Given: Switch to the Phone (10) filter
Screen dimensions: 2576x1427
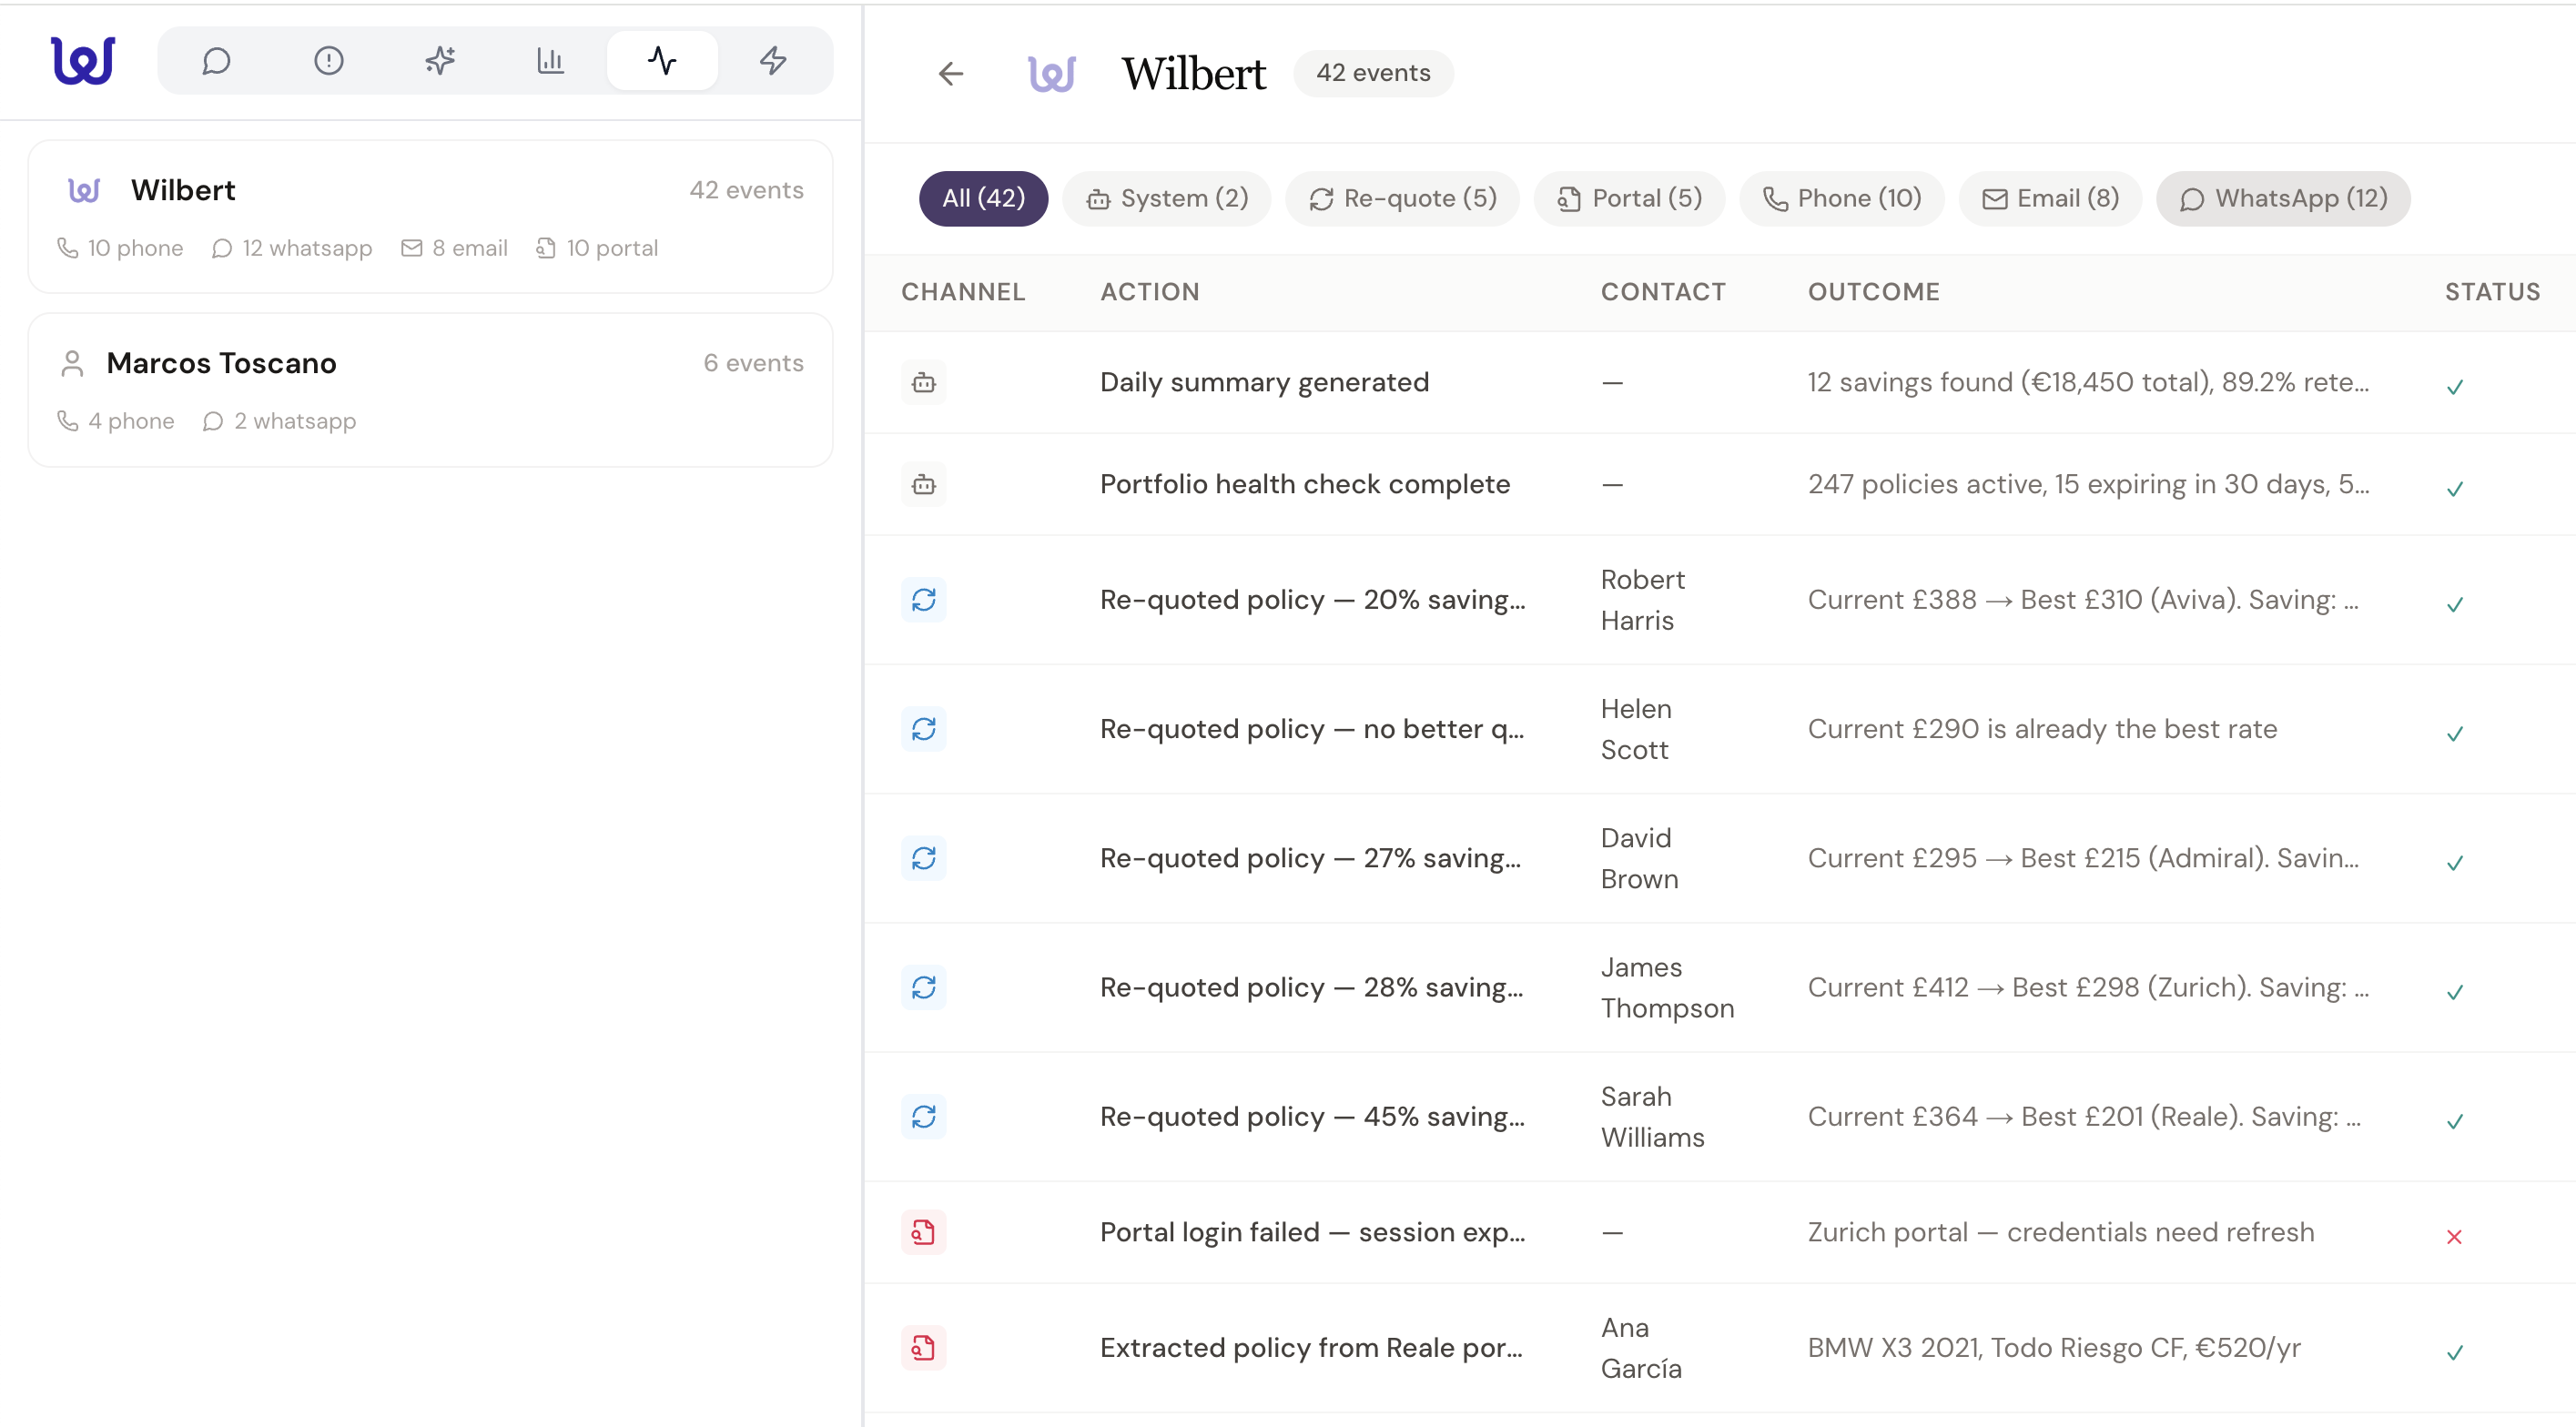Looking at the screenshot, I should pyautogui.click(x=1842, y=198).
